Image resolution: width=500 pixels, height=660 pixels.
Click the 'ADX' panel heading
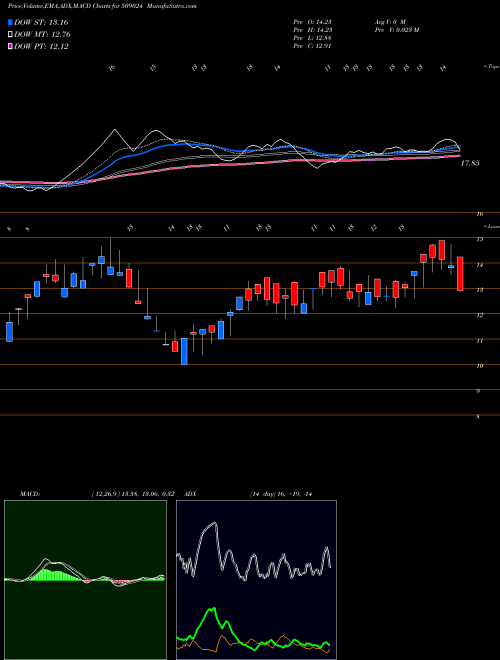191,494
